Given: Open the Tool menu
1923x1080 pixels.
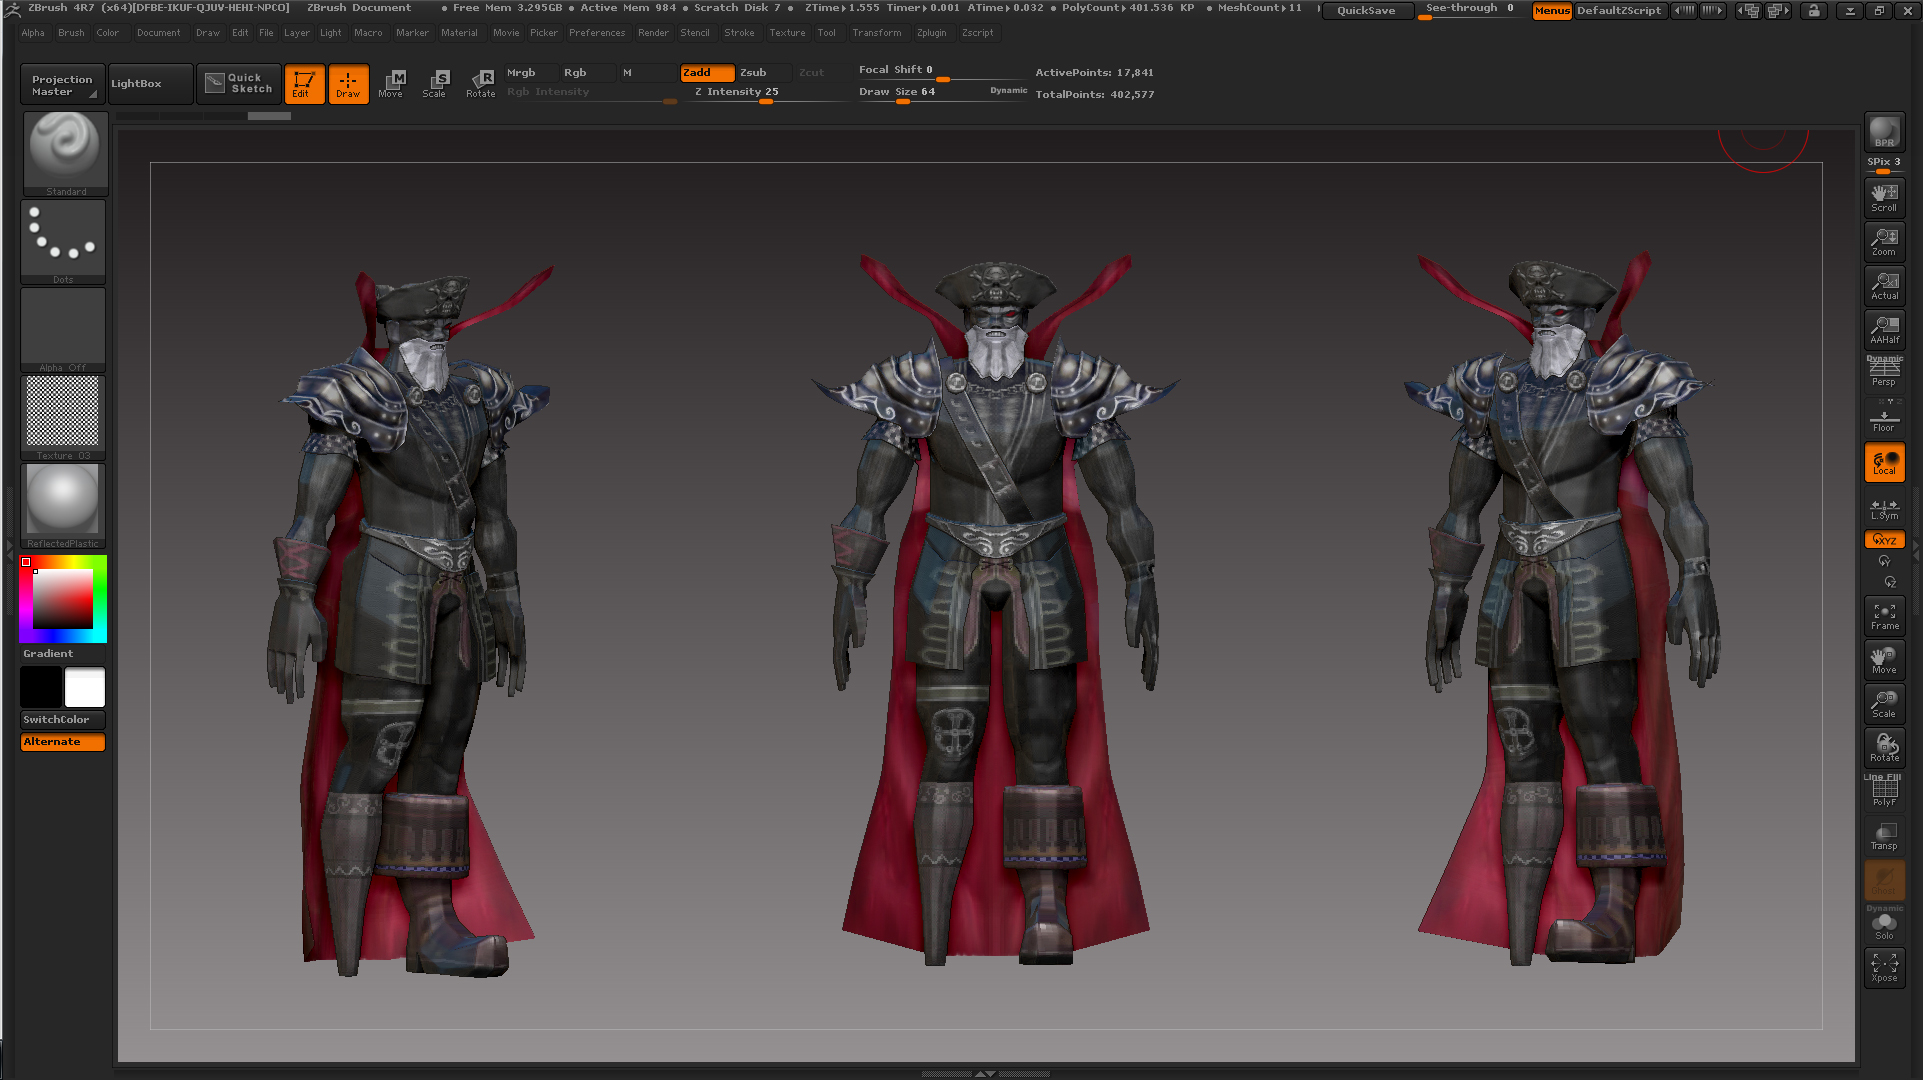Looking at the screenshot, I should click(x=826, y=33).
